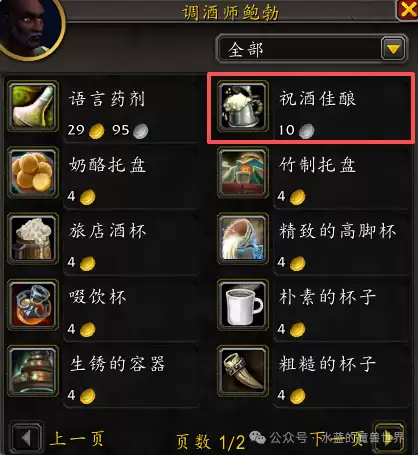This screenshot has width=418, height=455.
Task: Click the 语言药剂 item name text
Action: click(107, 99)
